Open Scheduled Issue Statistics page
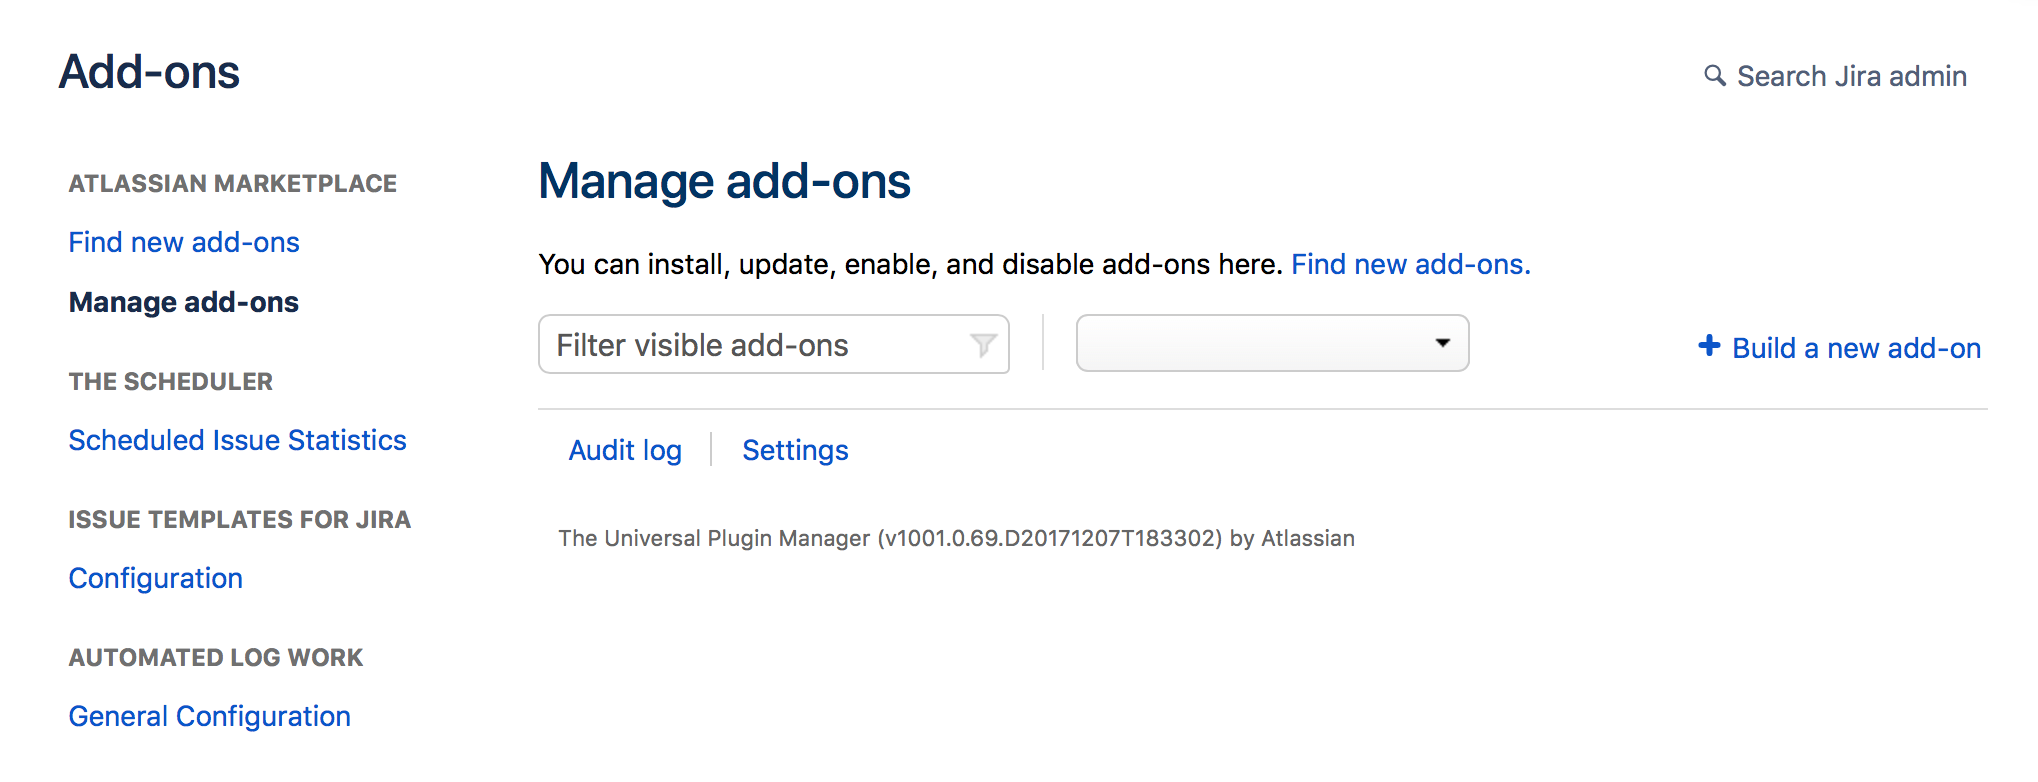This screenshot has height=782, width=2038. click(237, 440)
